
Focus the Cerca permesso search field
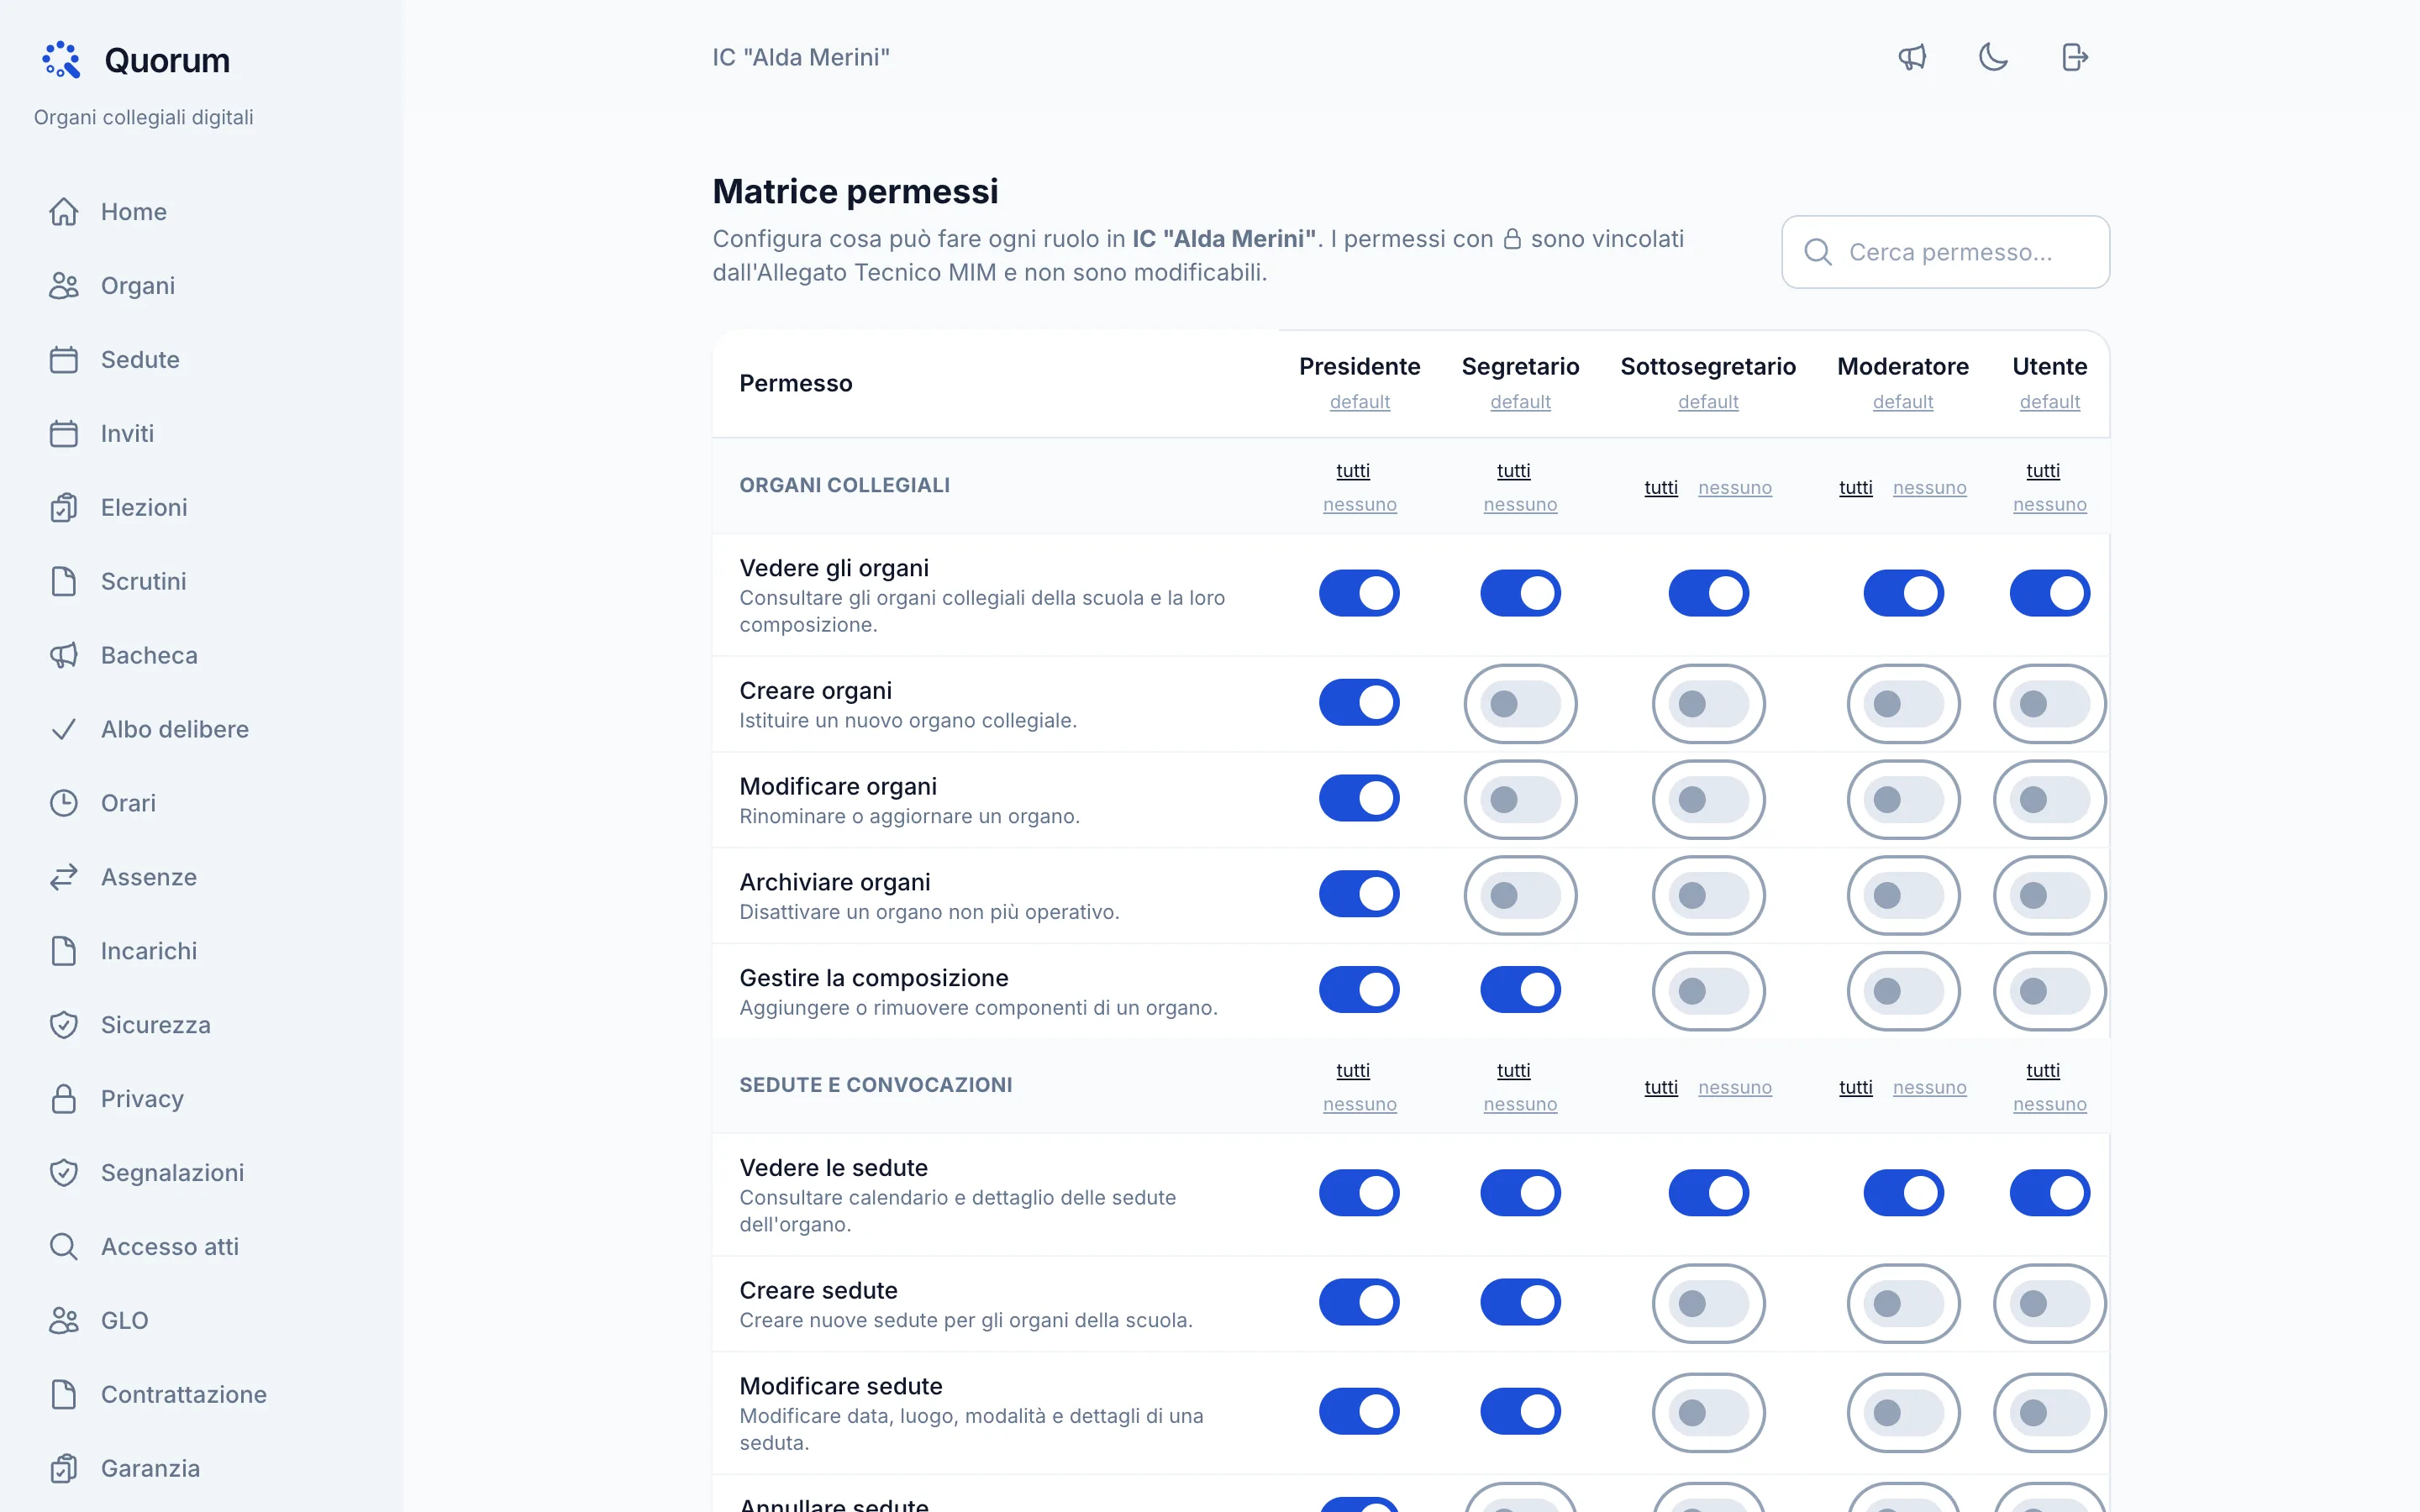click(1945, 252)
